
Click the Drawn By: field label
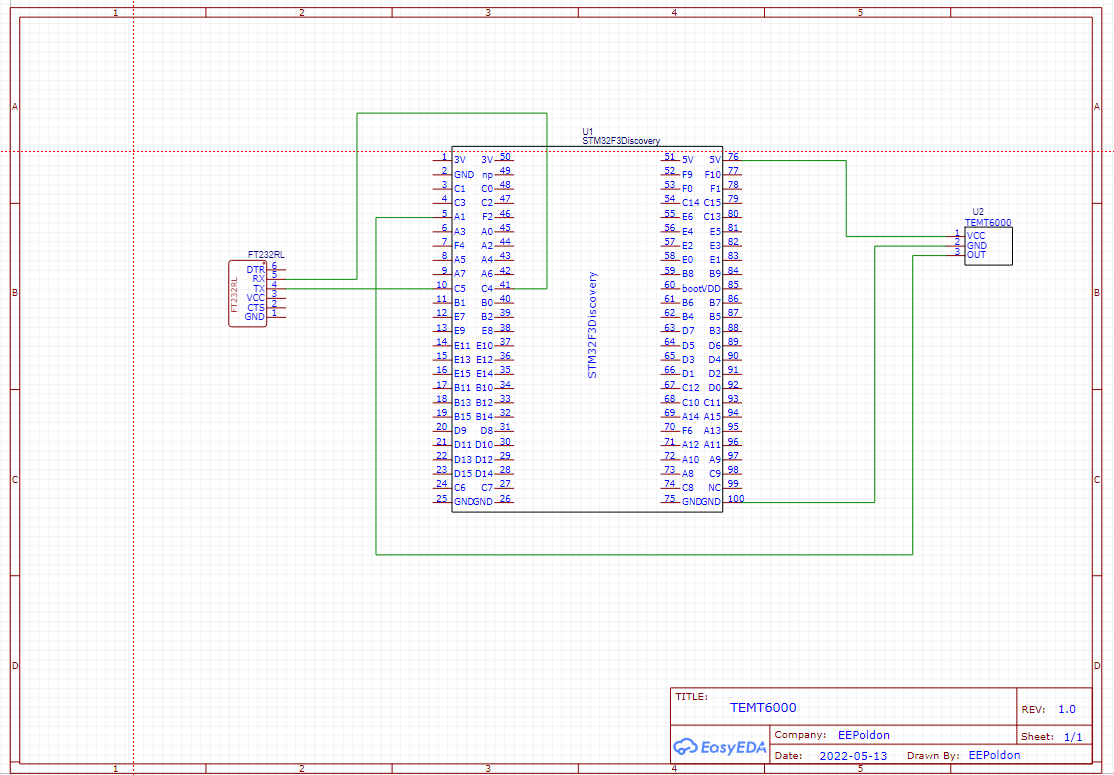tap(934, 755)
